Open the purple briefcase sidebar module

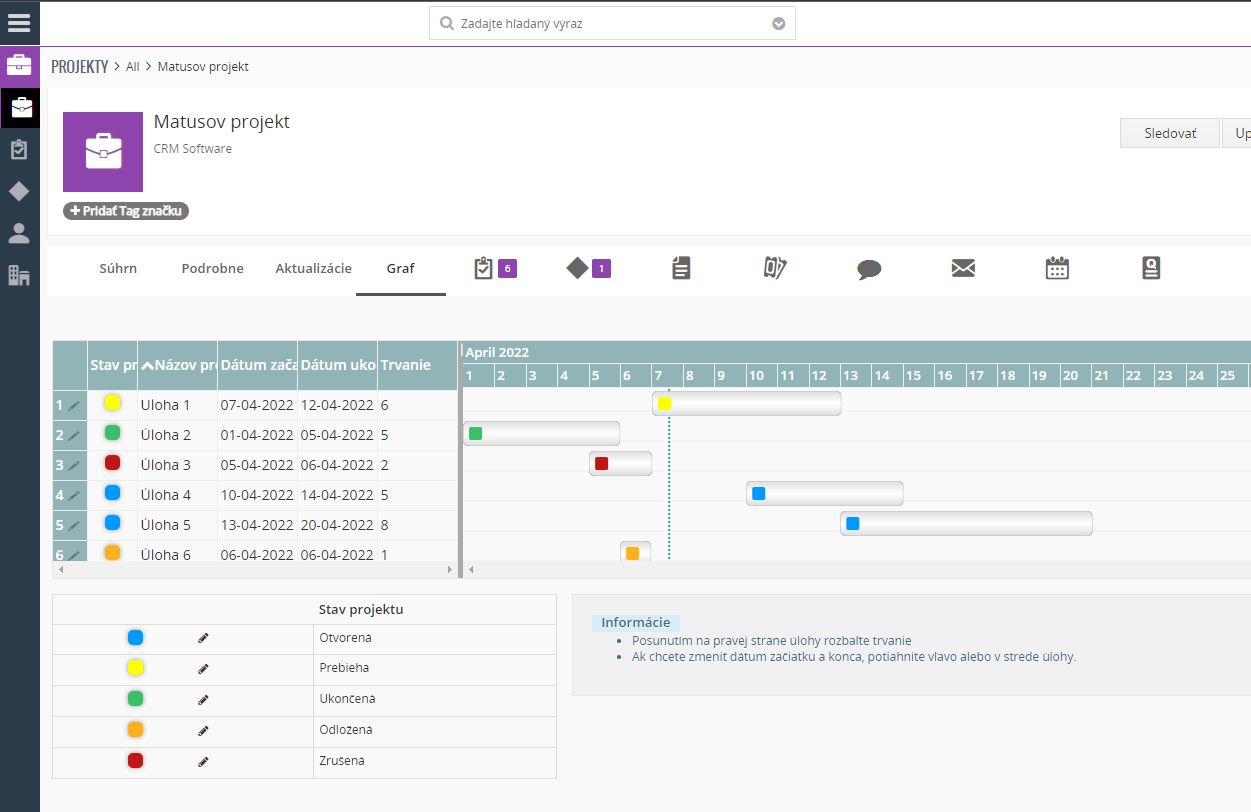(x=19, y=65)
